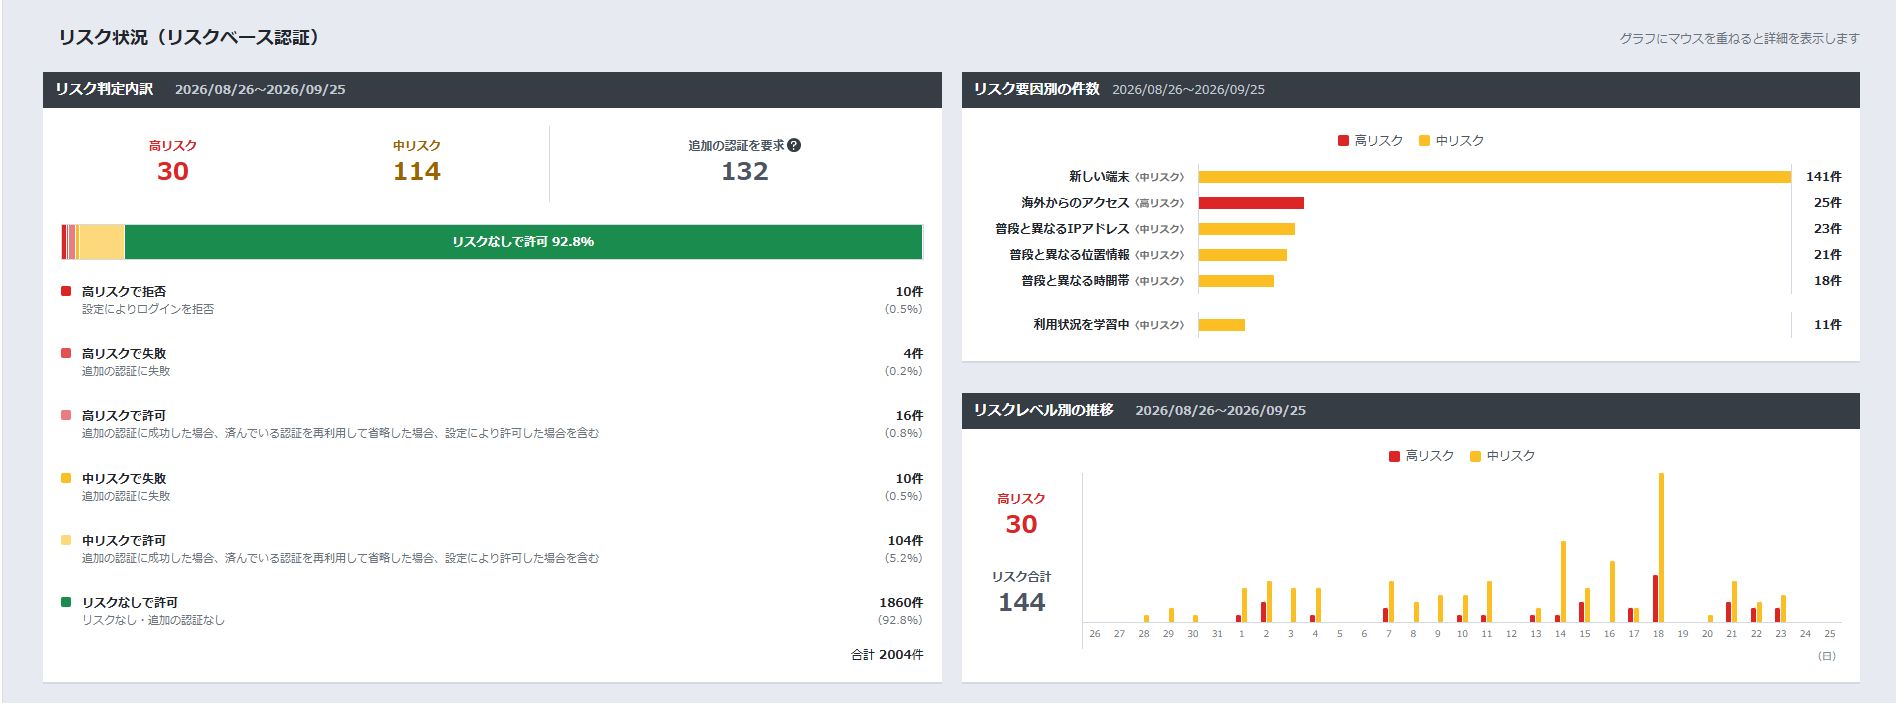The height and width of the screenshot is (703, 1896).
Task: Click the 中リスクで許可 legend color square
Action: click(x=66, y=540)
